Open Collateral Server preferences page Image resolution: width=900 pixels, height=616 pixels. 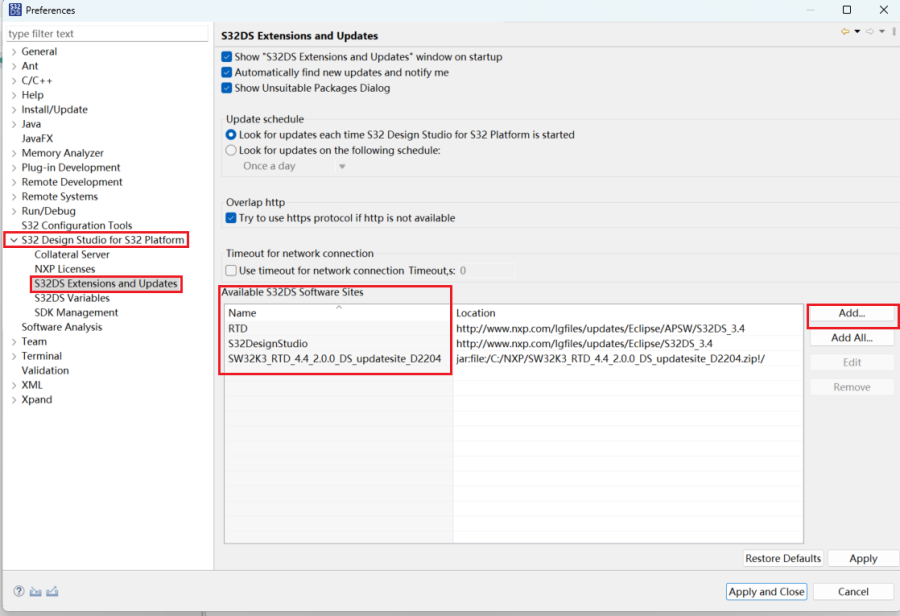(72, 254)
